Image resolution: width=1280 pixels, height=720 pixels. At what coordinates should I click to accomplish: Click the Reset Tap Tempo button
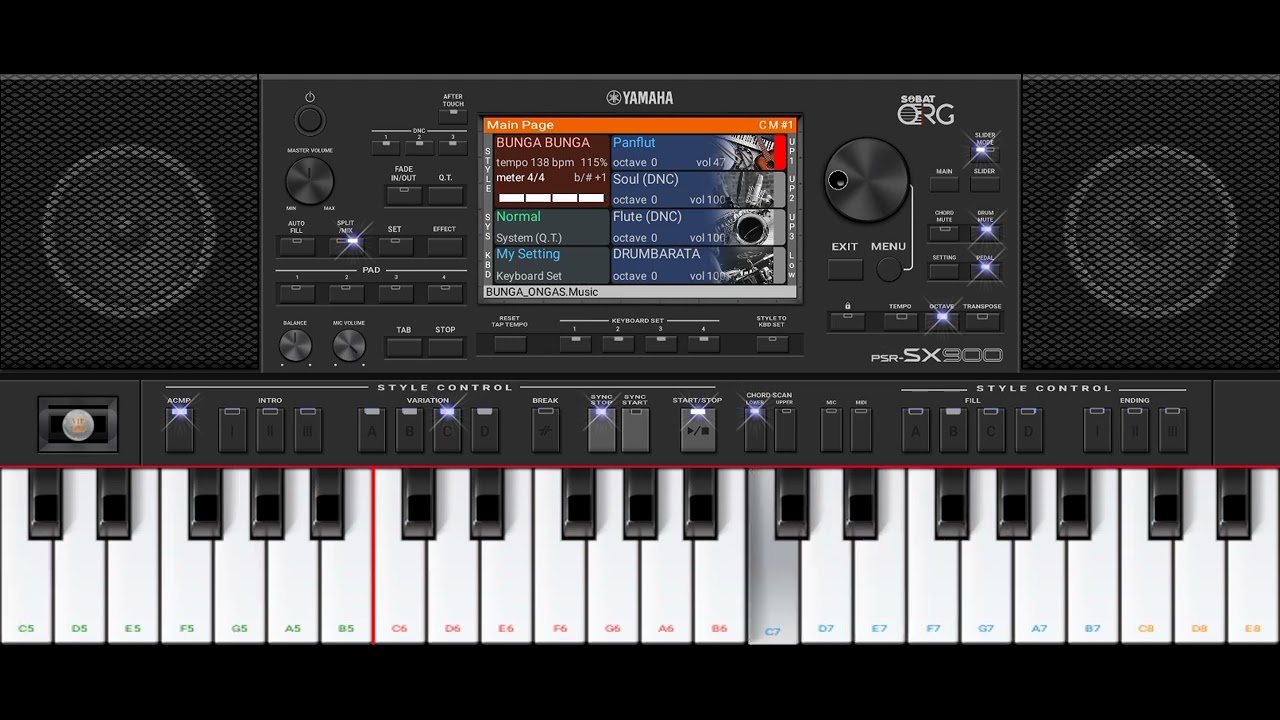point(510,343)
